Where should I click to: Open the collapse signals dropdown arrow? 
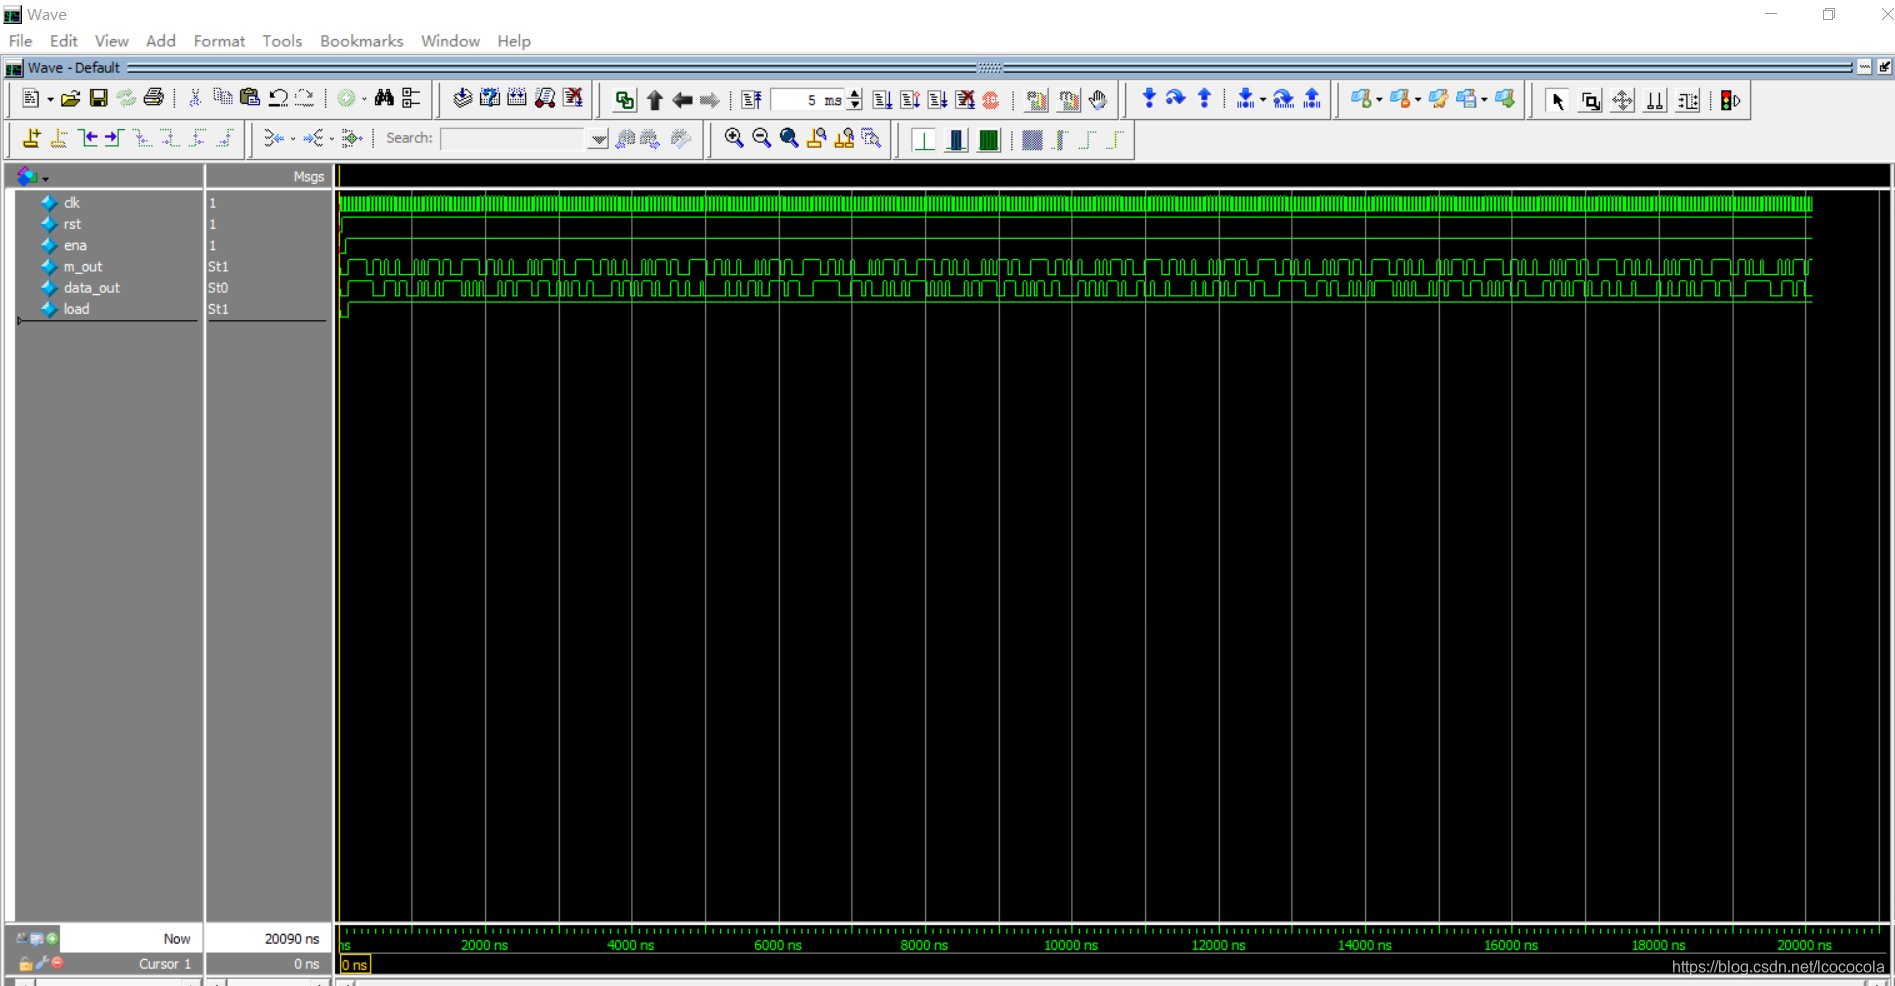point(292,139)
